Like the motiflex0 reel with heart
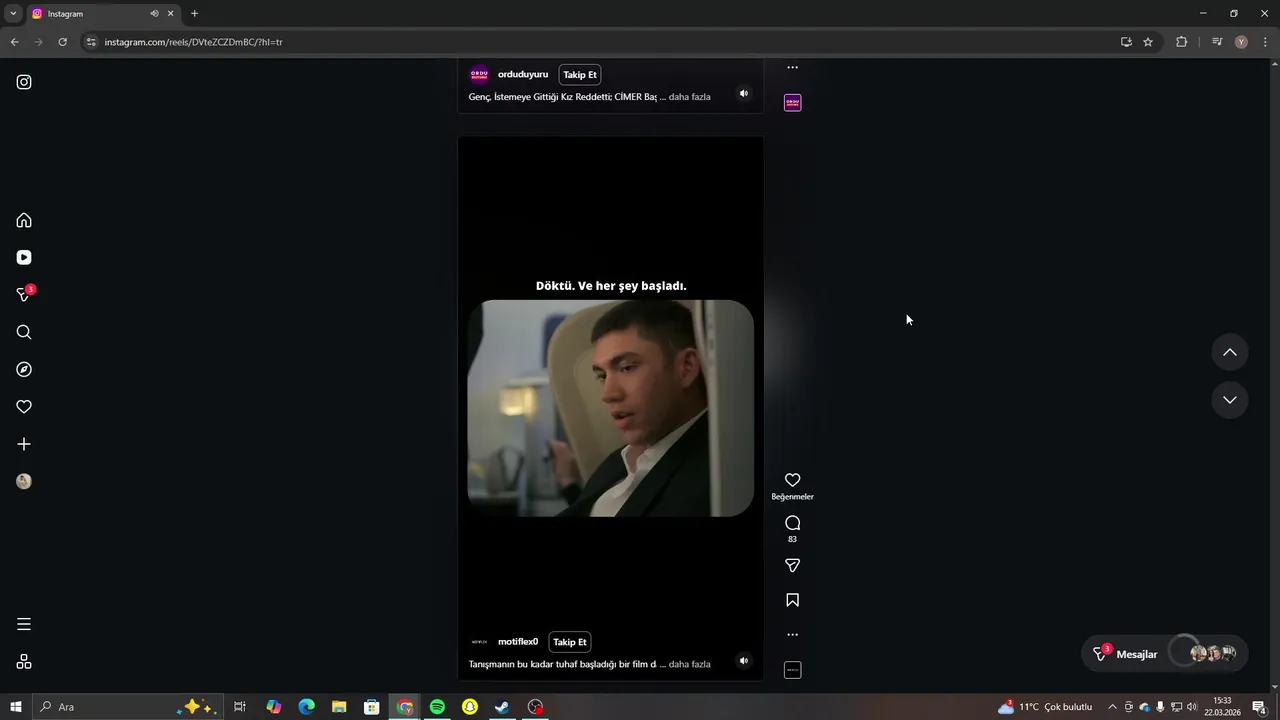This screenshot has height=720, width=1280. [x=792, y=480]
